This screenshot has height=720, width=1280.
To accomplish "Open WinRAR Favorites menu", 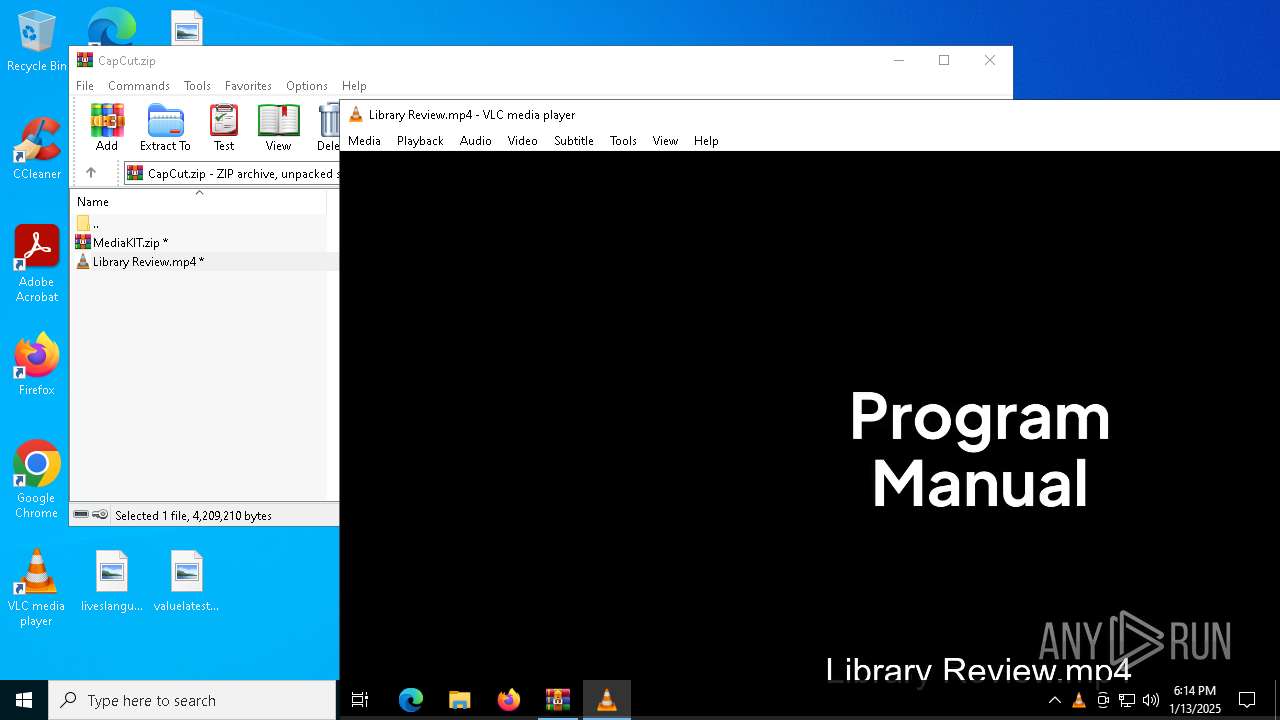I will (x=248, y=86).
